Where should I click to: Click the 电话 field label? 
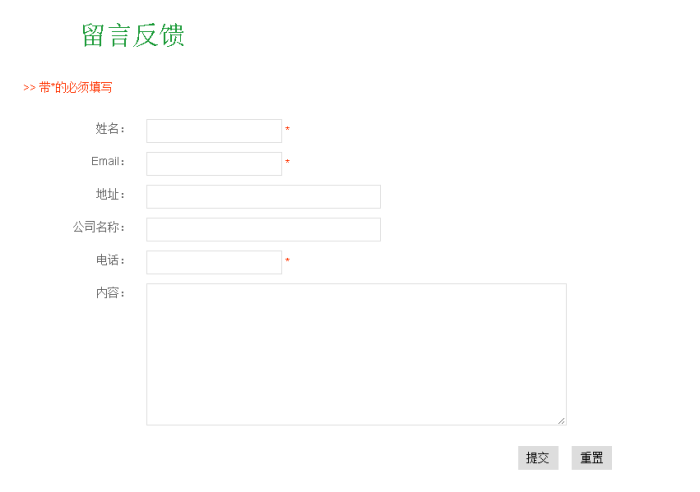110,260
